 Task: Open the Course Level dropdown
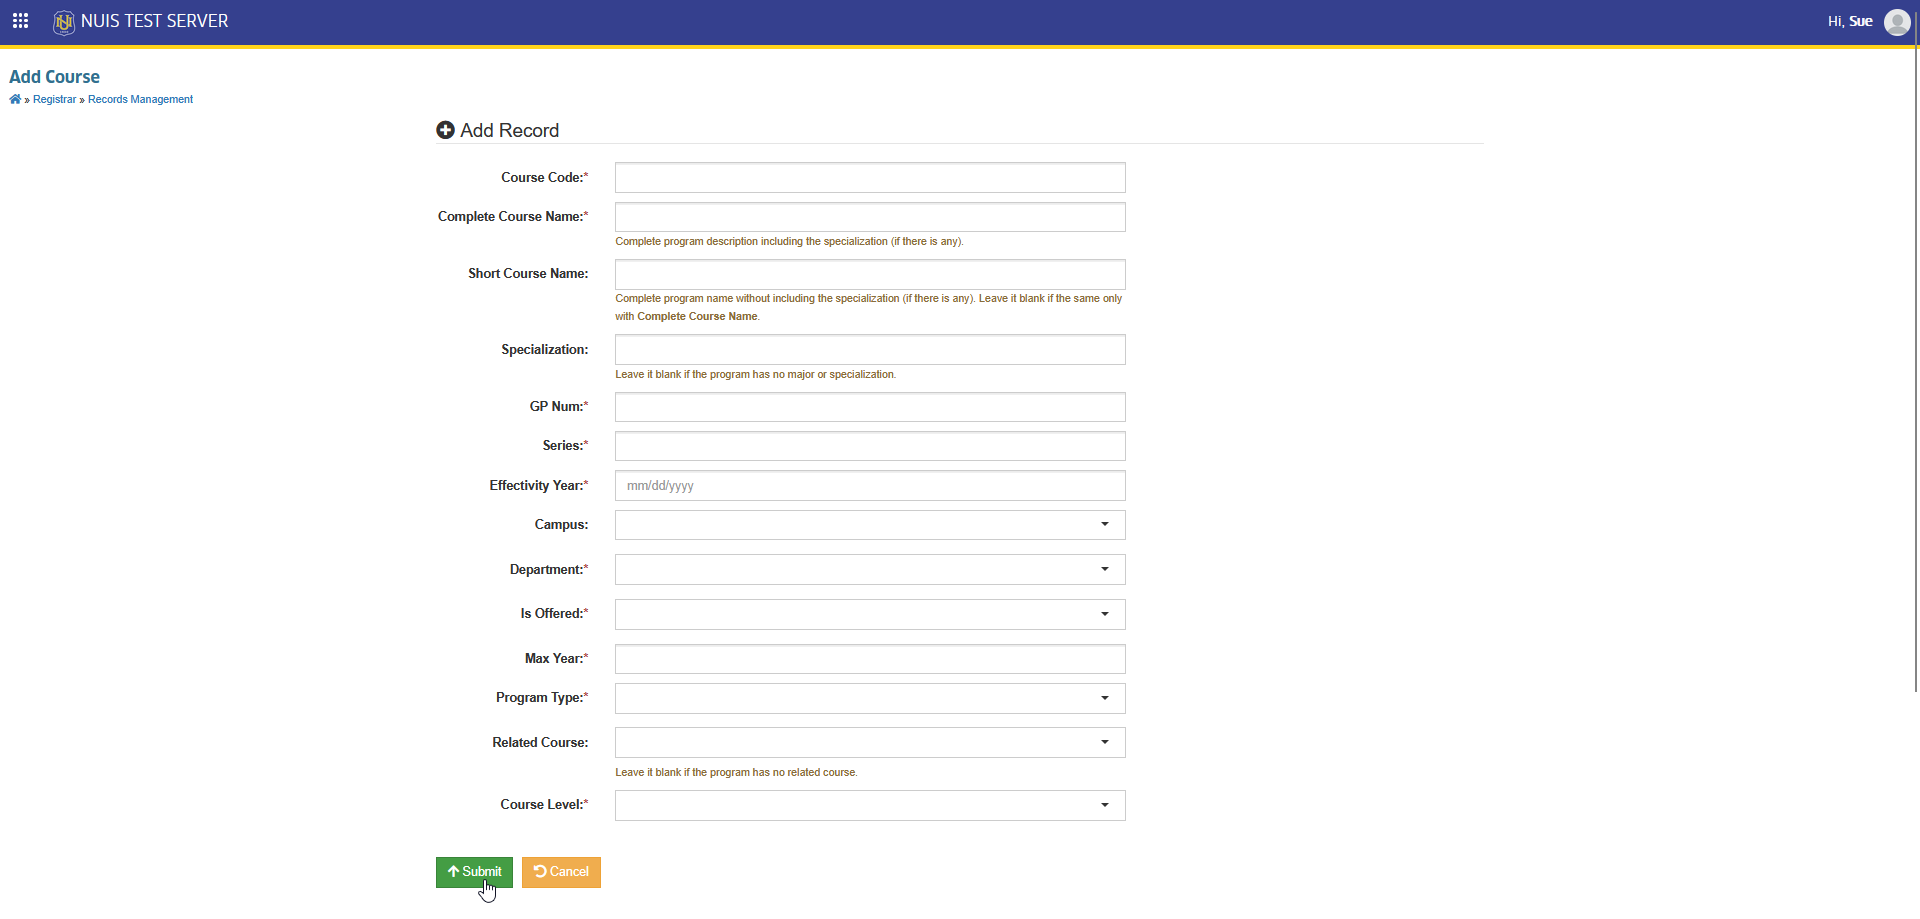pyautogui.click(x=870, y=806)
